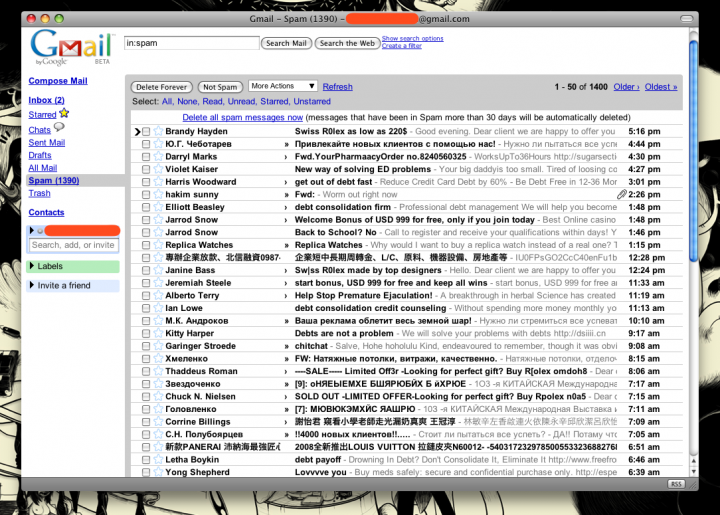Star the Kitty Harper email
The width and height of the screenshot is (720, 515).
click(x=158, y=333)
